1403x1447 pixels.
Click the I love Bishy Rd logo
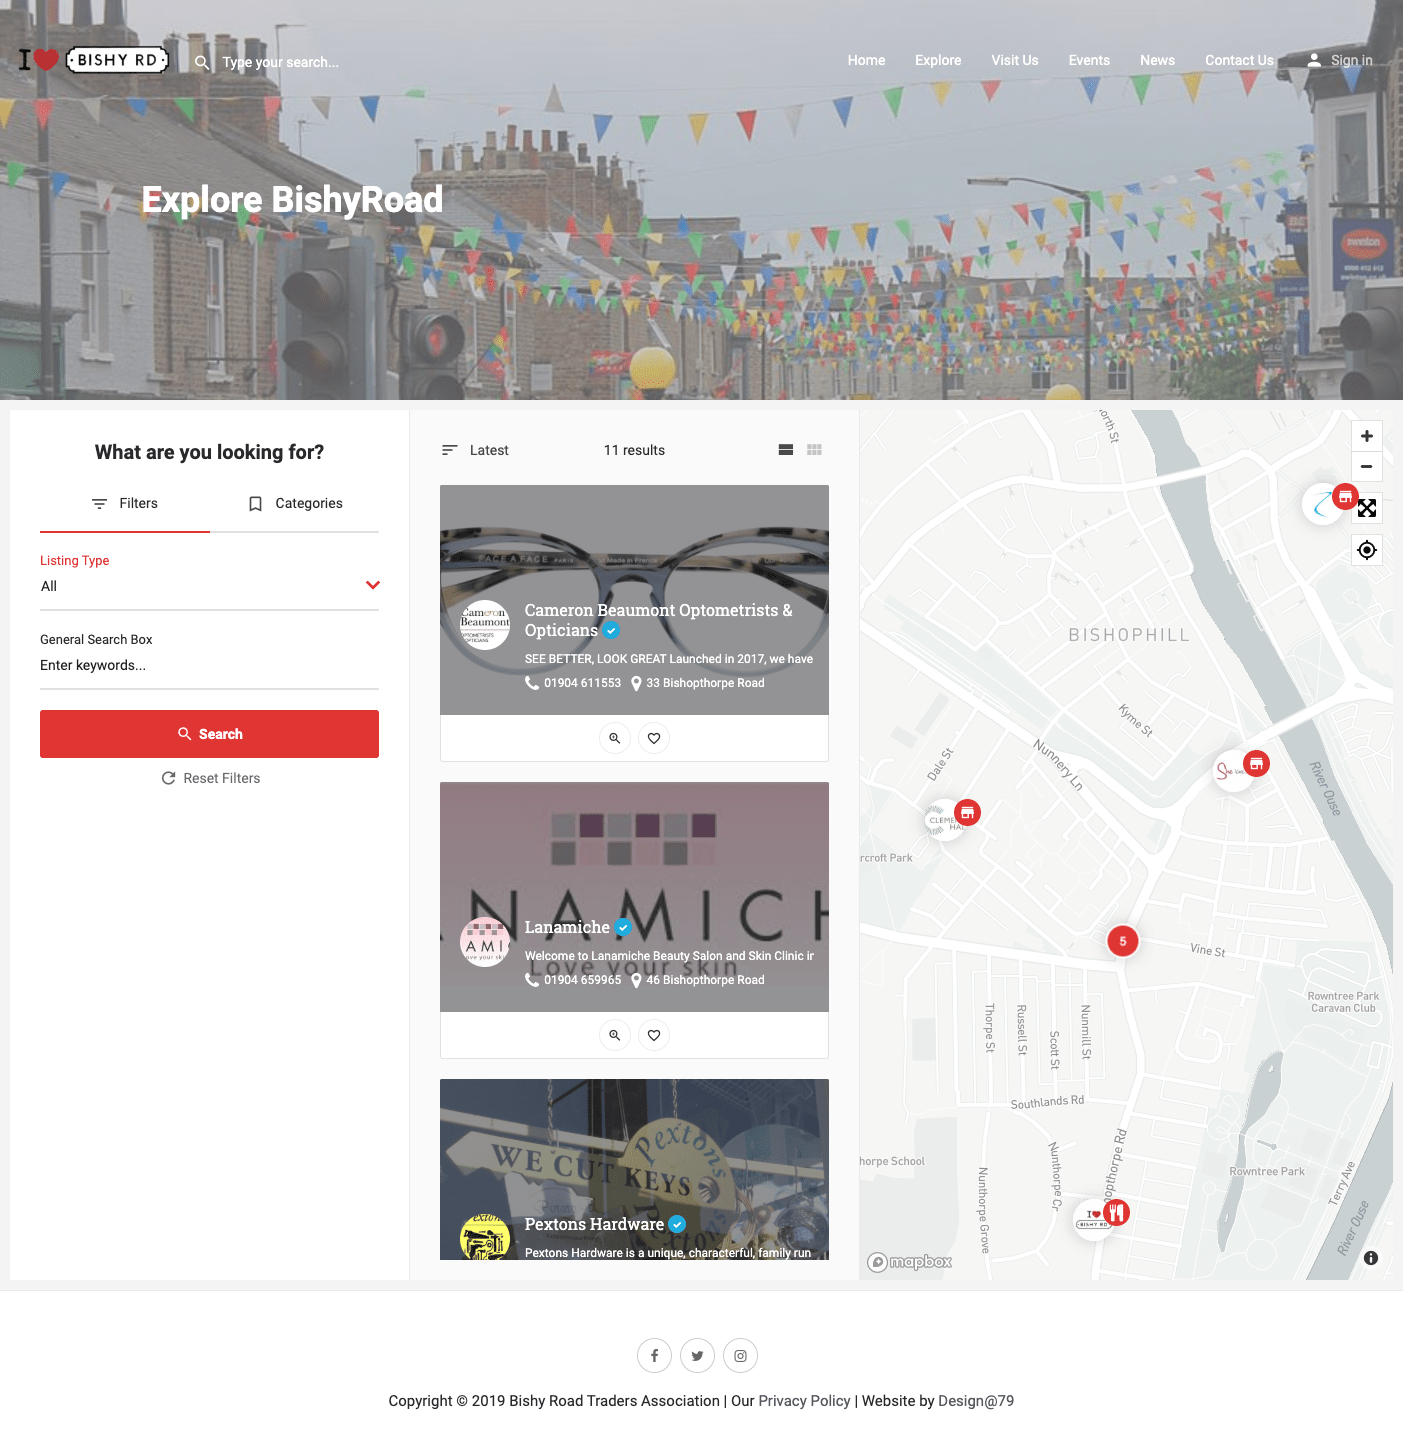[93, 60]
